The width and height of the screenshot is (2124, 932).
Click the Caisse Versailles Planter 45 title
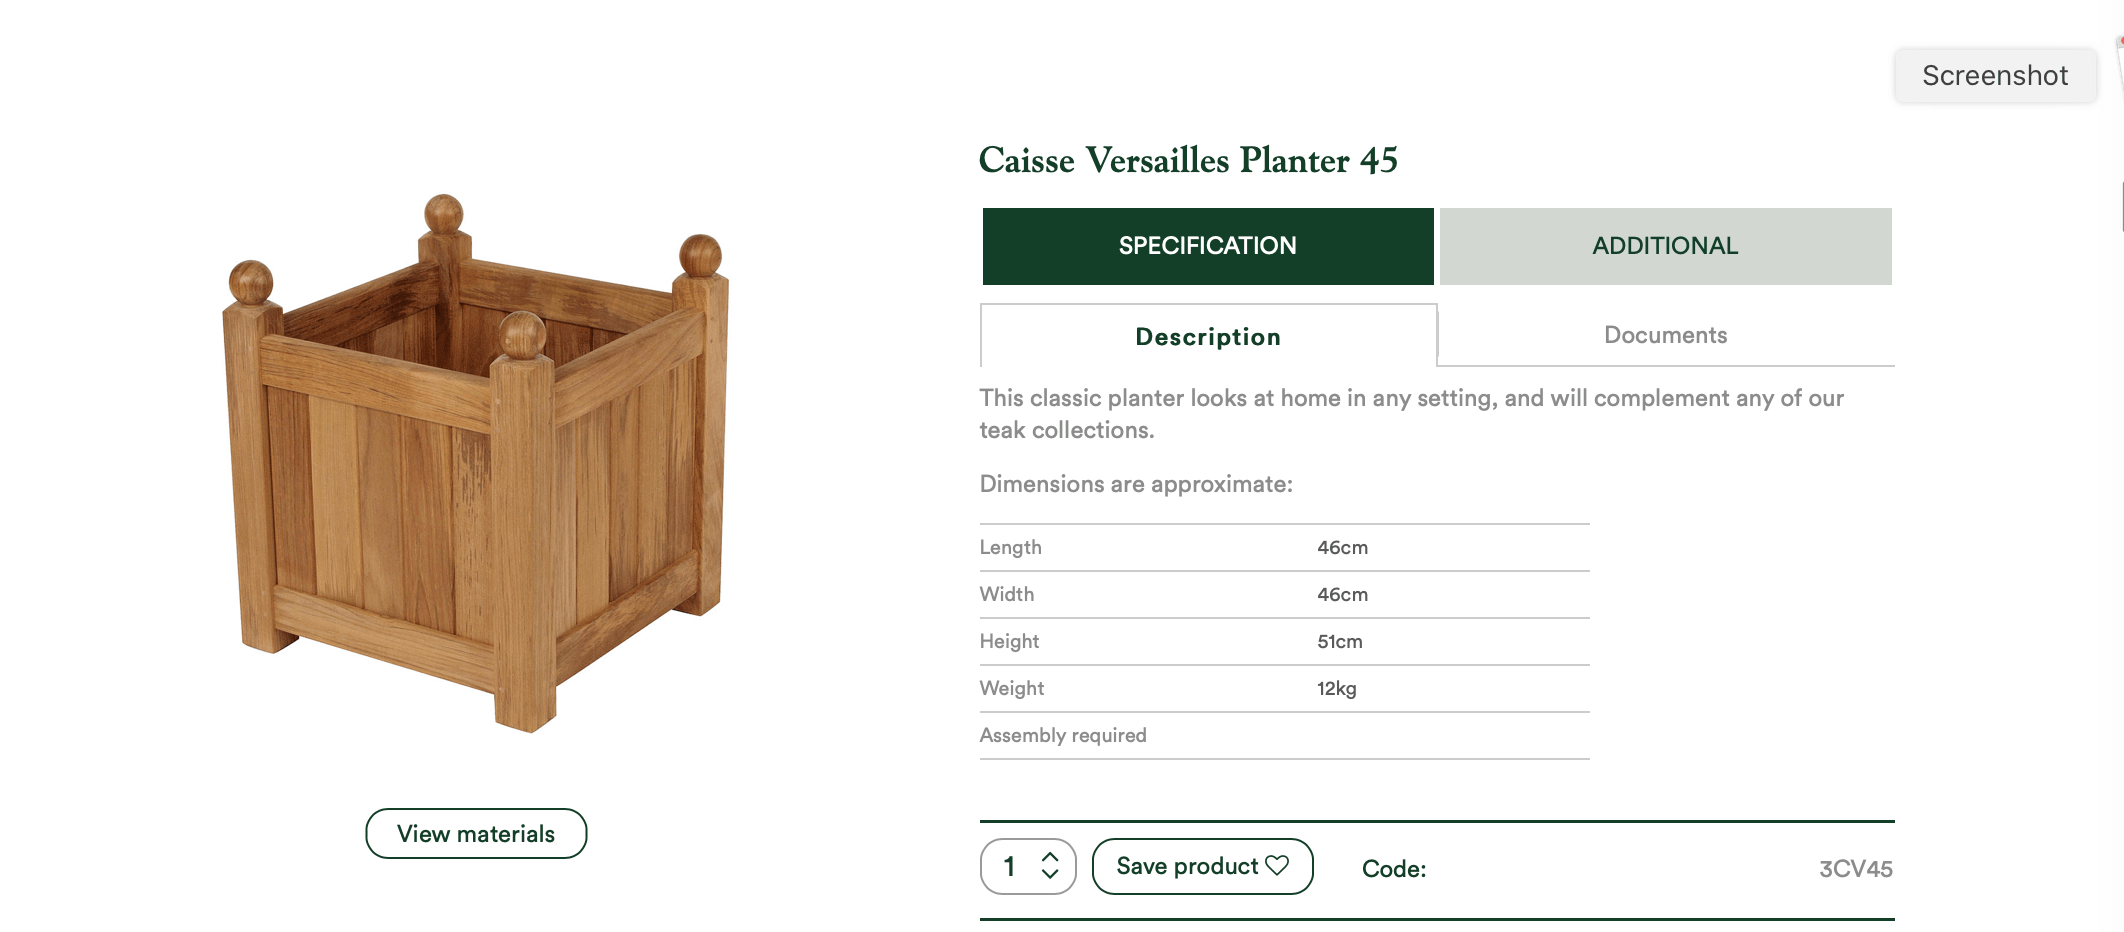(x=1188, y=160)
